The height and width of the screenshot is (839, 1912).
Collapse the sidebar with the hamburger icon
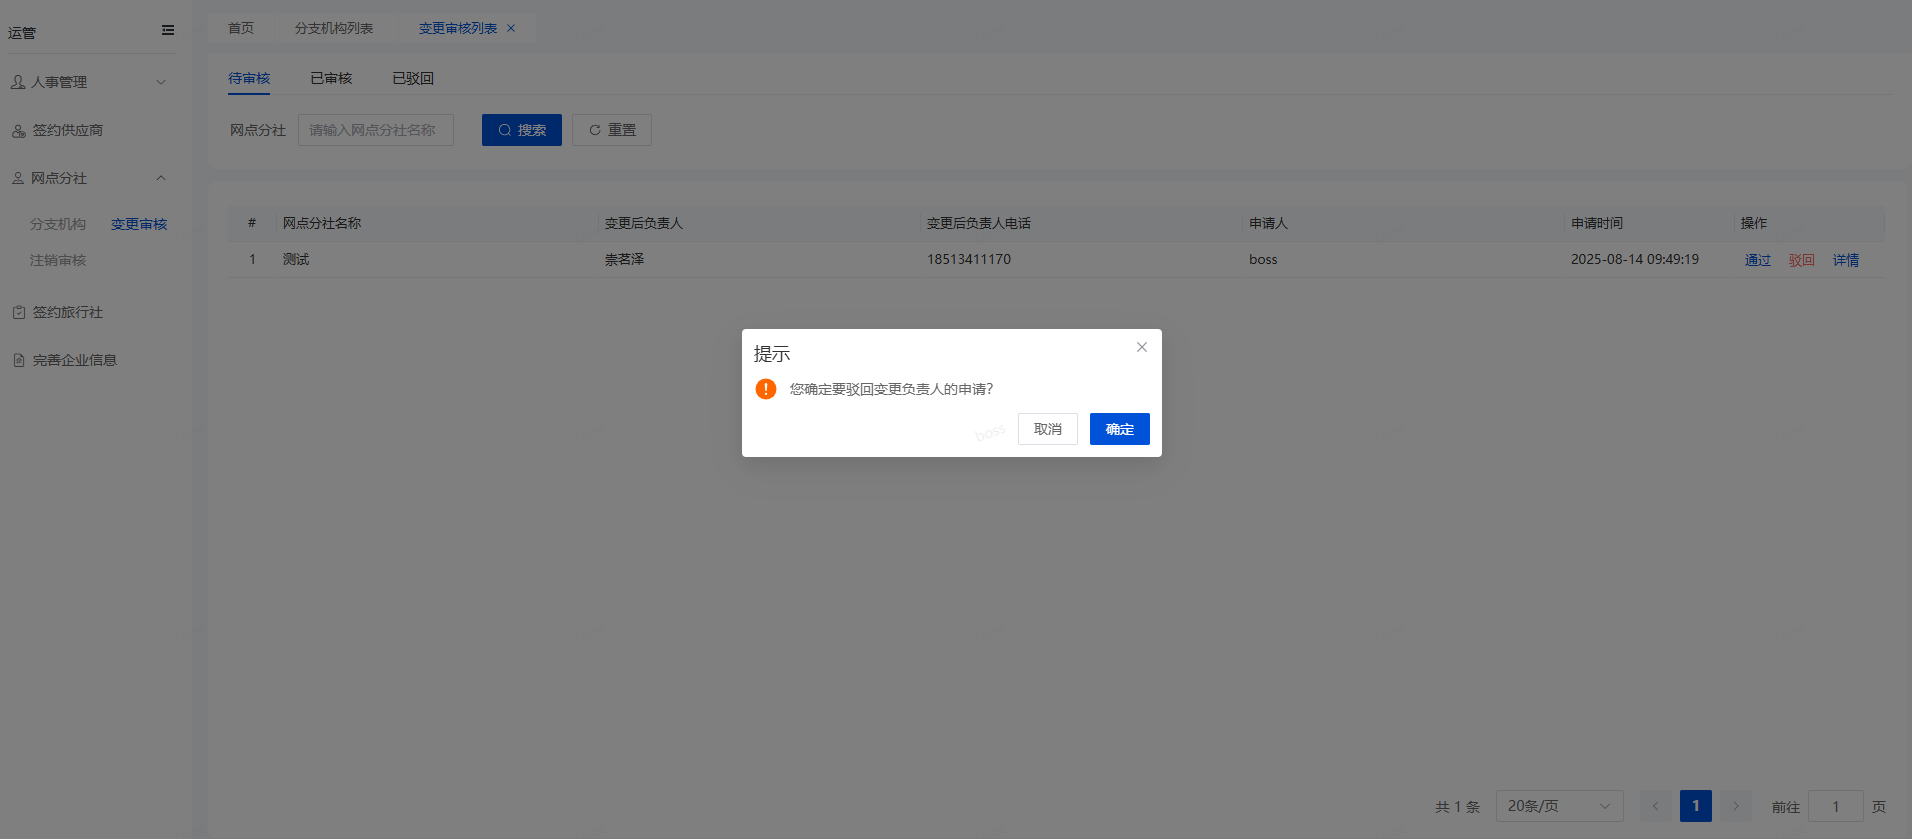click(x=168, y=31)
